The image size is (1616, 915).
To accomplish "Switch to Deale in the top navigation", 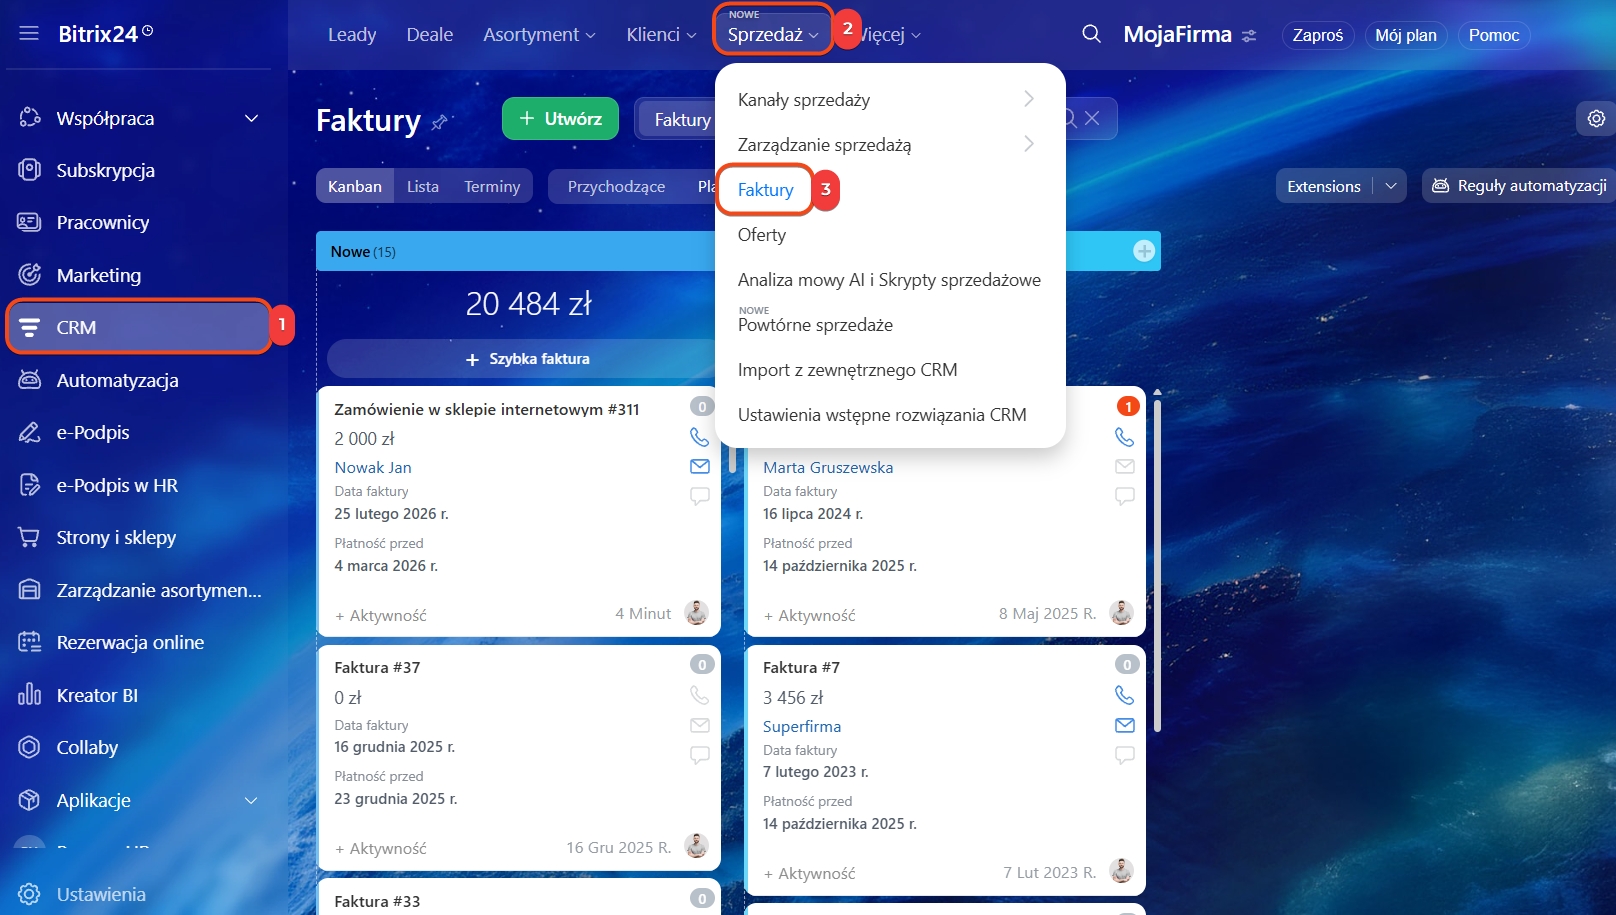I will pos(430,35).
